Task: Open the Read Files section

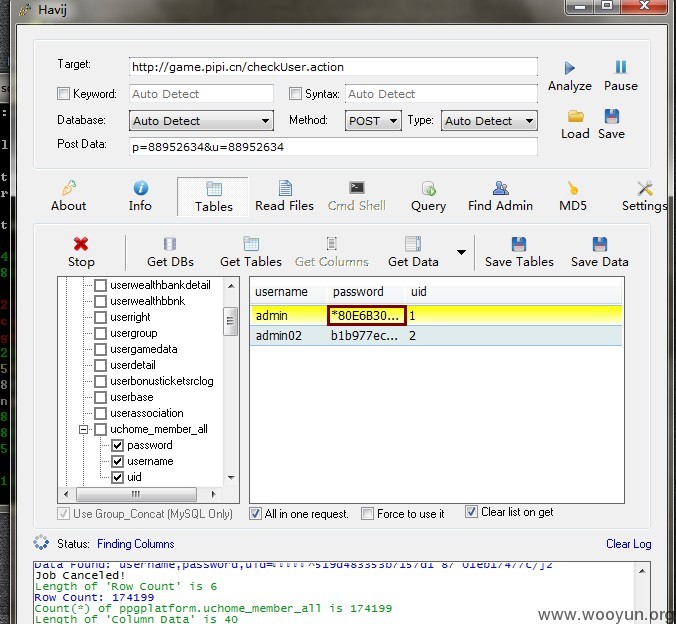Action: click(x=285, y=196)
